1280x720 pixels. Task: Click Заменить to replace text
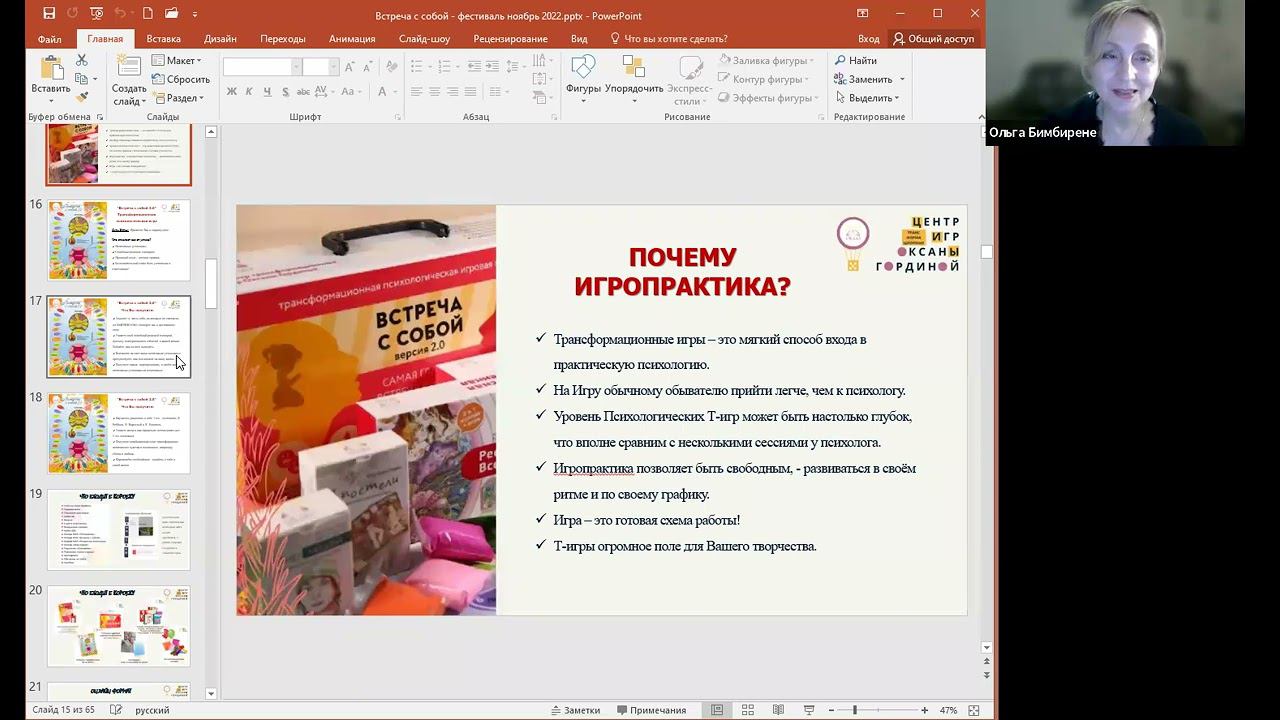(x=869, y=79)
